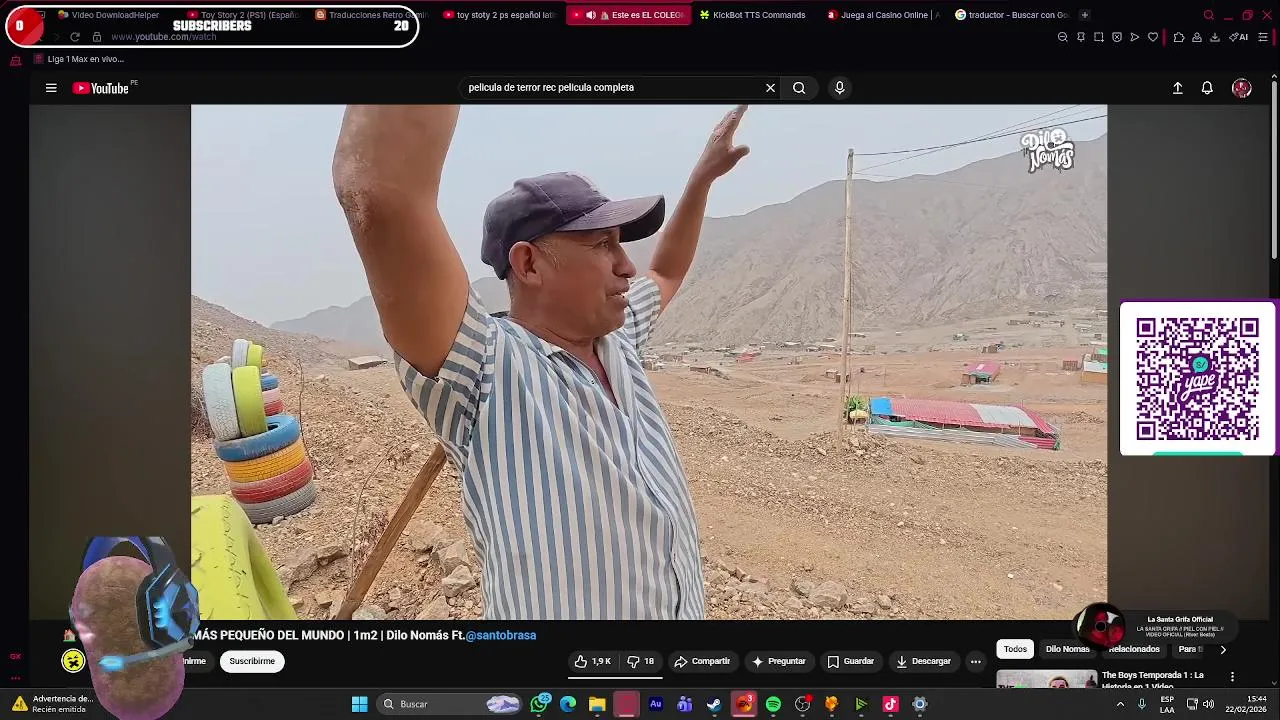Open Adobe Audition from the taskbar
The height and width of the screenshot is (720, 1280).
[656, 704]
